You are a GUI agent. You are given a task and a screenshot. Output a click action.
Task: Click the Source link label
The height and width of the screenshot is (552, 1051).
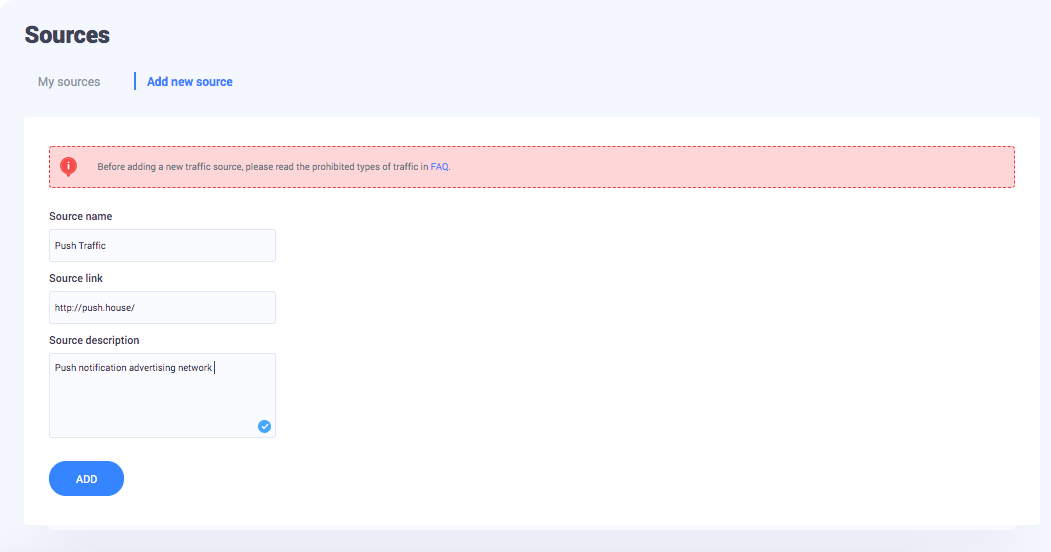(76, 278)
